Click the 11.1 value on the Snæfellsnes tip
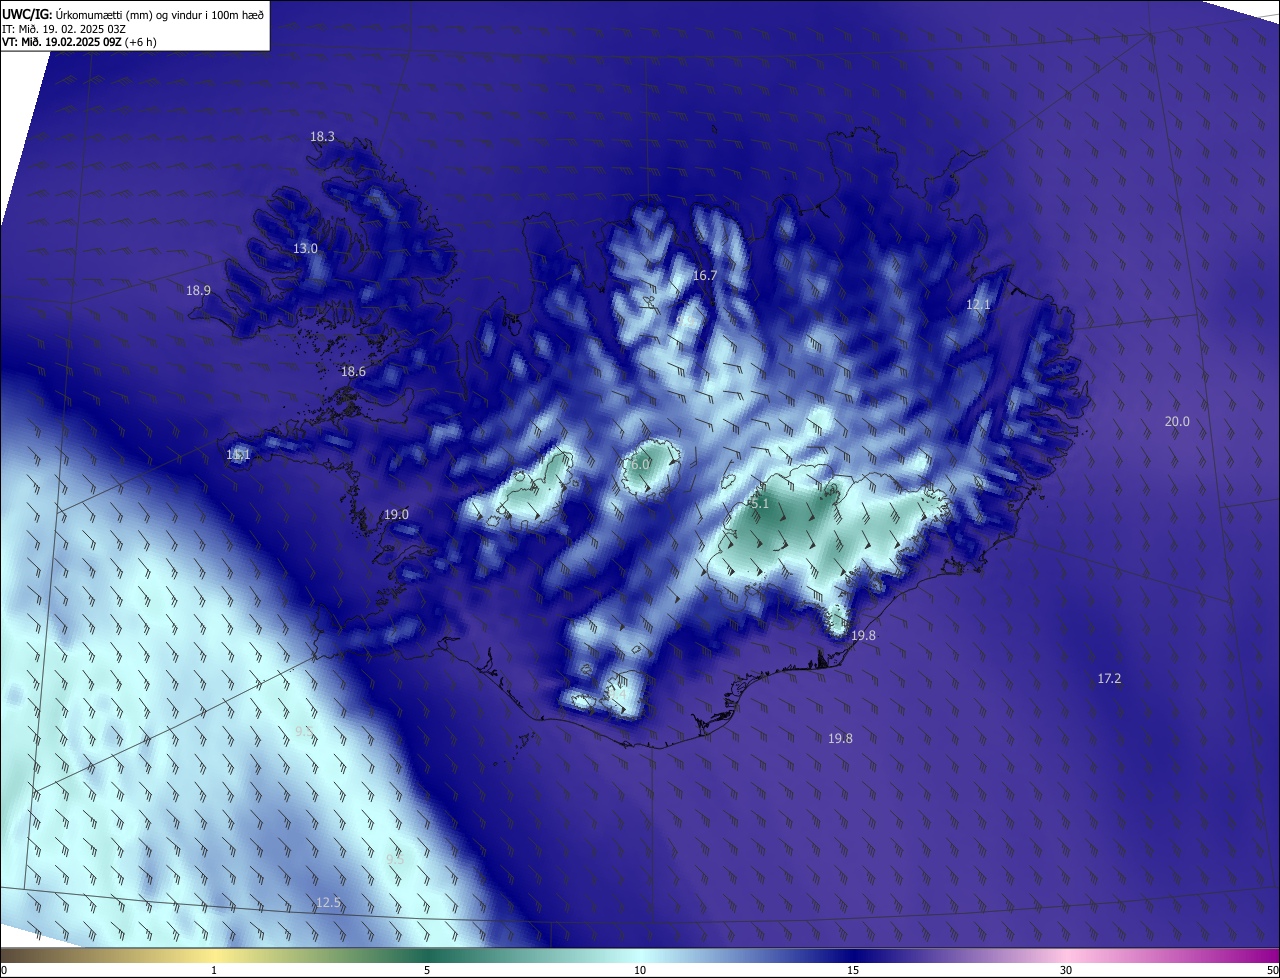Viewport: 1280px width, 978px height. pyautogui.click(x=238, y=454)
